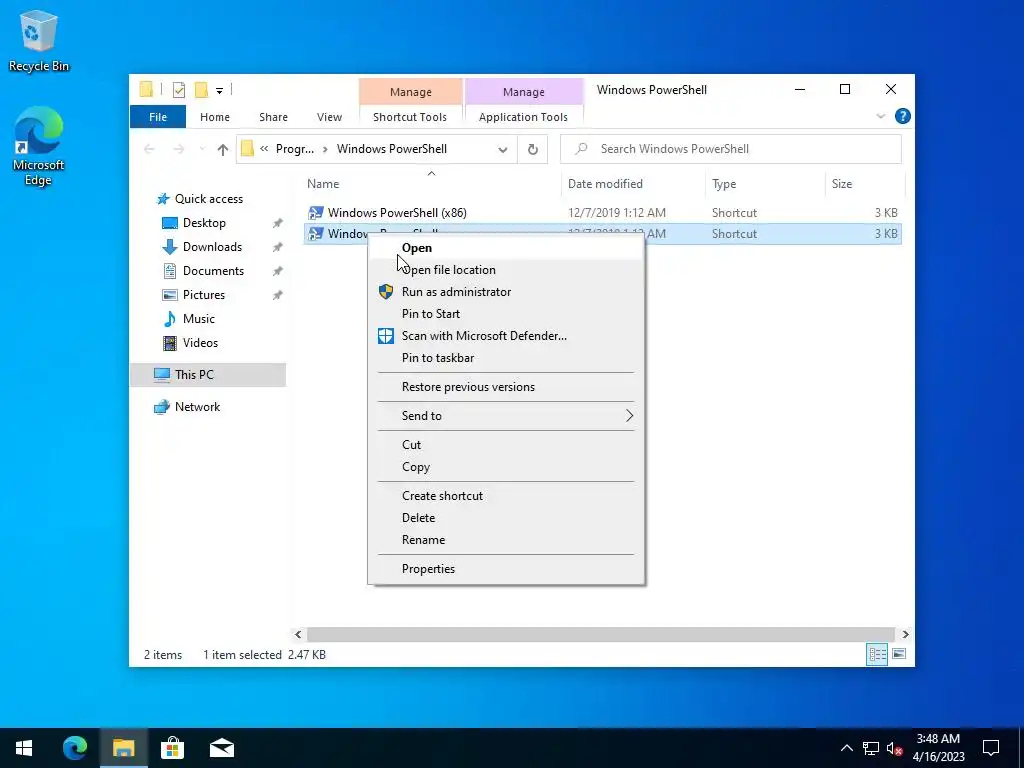Image resolution: width=1024 pixels, height=768 pixels.
Task: Open Videos in navigation pane
Action: point(200,343)
